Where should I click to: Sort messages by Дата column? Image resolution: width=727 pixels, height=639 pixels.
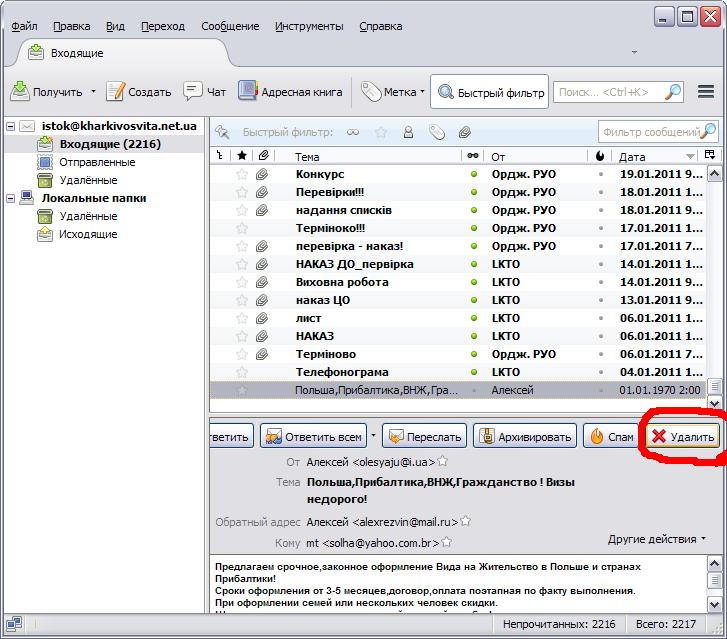point(655,157)
